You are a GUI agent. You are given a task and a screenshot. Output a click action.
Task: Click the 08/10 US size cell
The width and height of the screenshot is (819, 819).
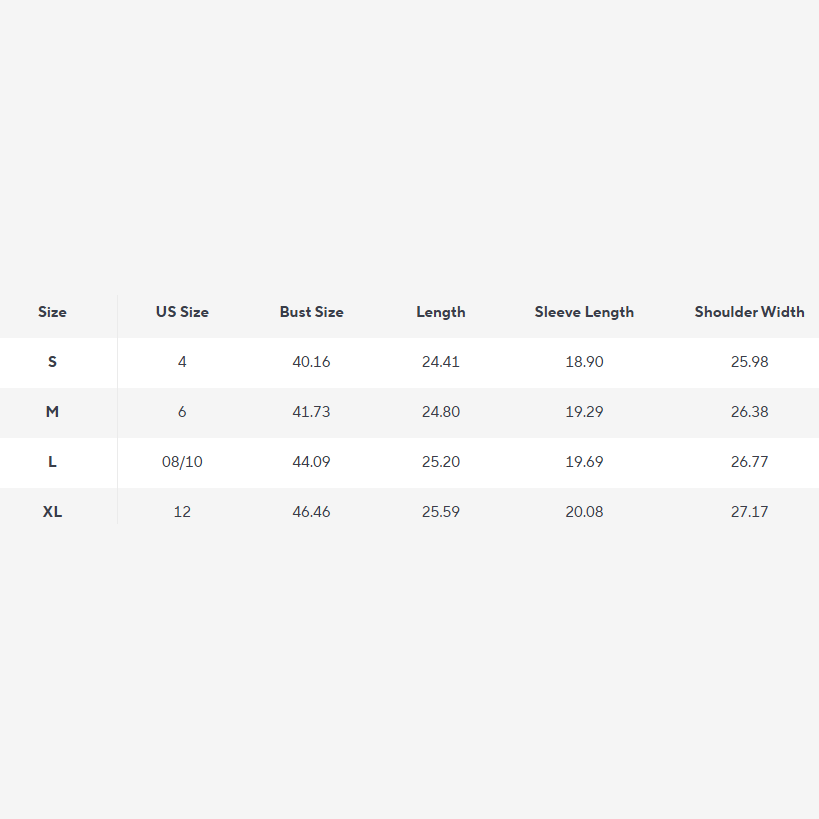tap(182, 462)
